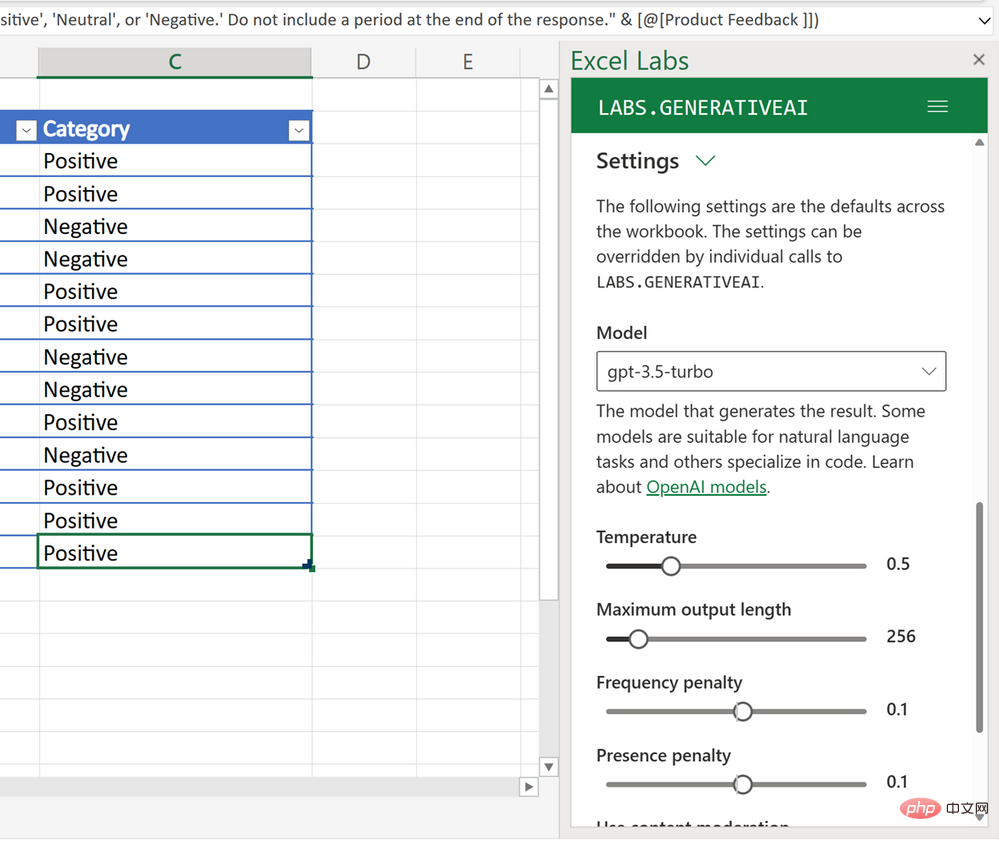Select the last Positive cell in Category column

pyautogui.click(x=175, y=552)
